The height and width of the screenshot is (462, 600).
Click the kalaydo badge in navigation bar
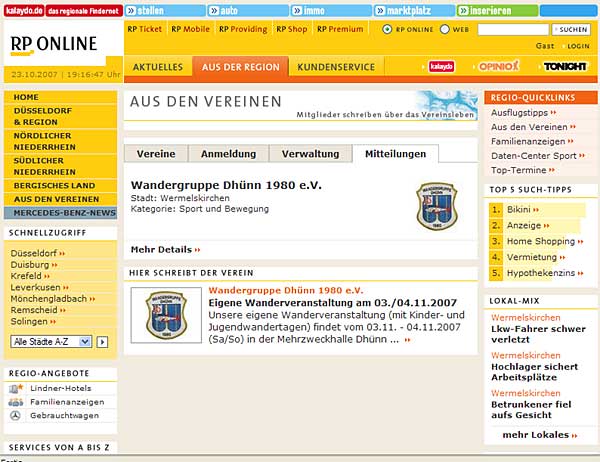pyautogui.click(x=442, y=67)
